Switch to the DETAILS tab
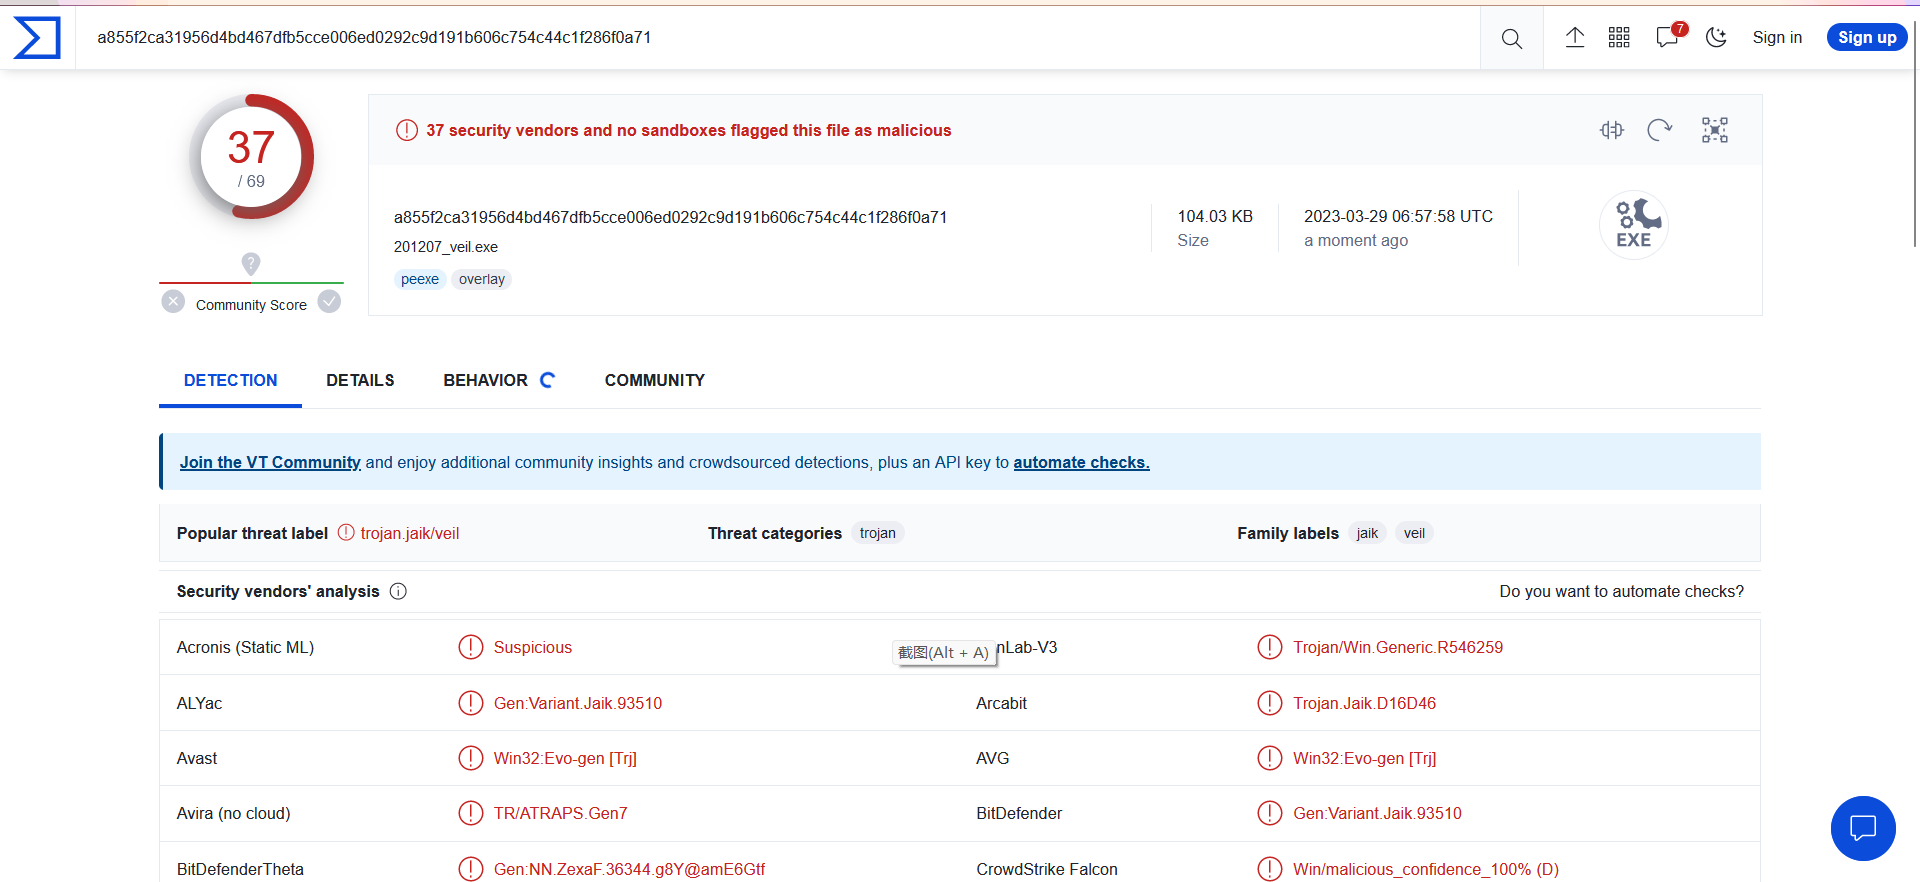Viewport: 1920px width, 882px height. pos(360,381)
